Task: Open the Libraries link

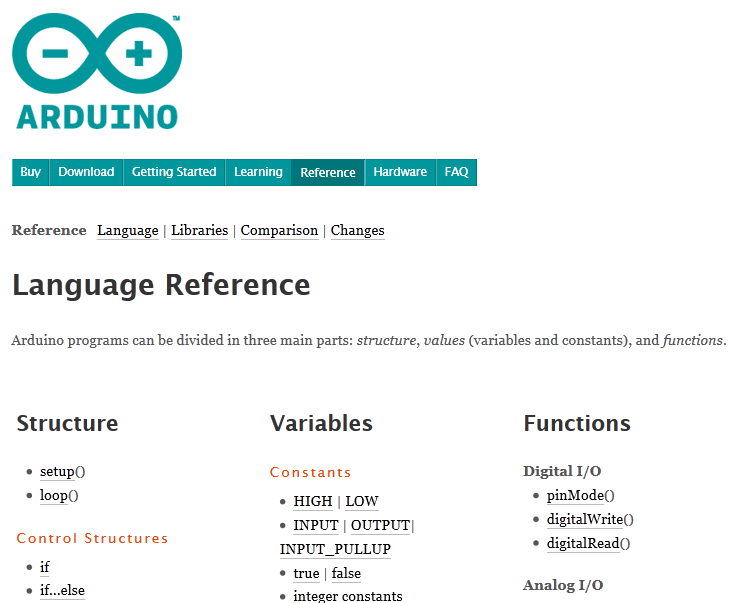Action: coord(199,230)
